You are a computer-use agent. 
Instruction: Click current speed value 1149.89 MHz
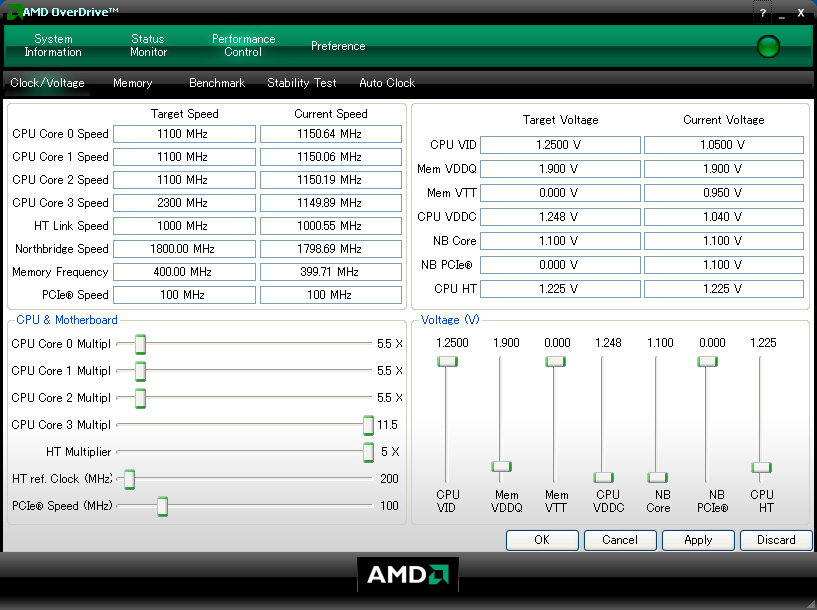tap(331, 203)
